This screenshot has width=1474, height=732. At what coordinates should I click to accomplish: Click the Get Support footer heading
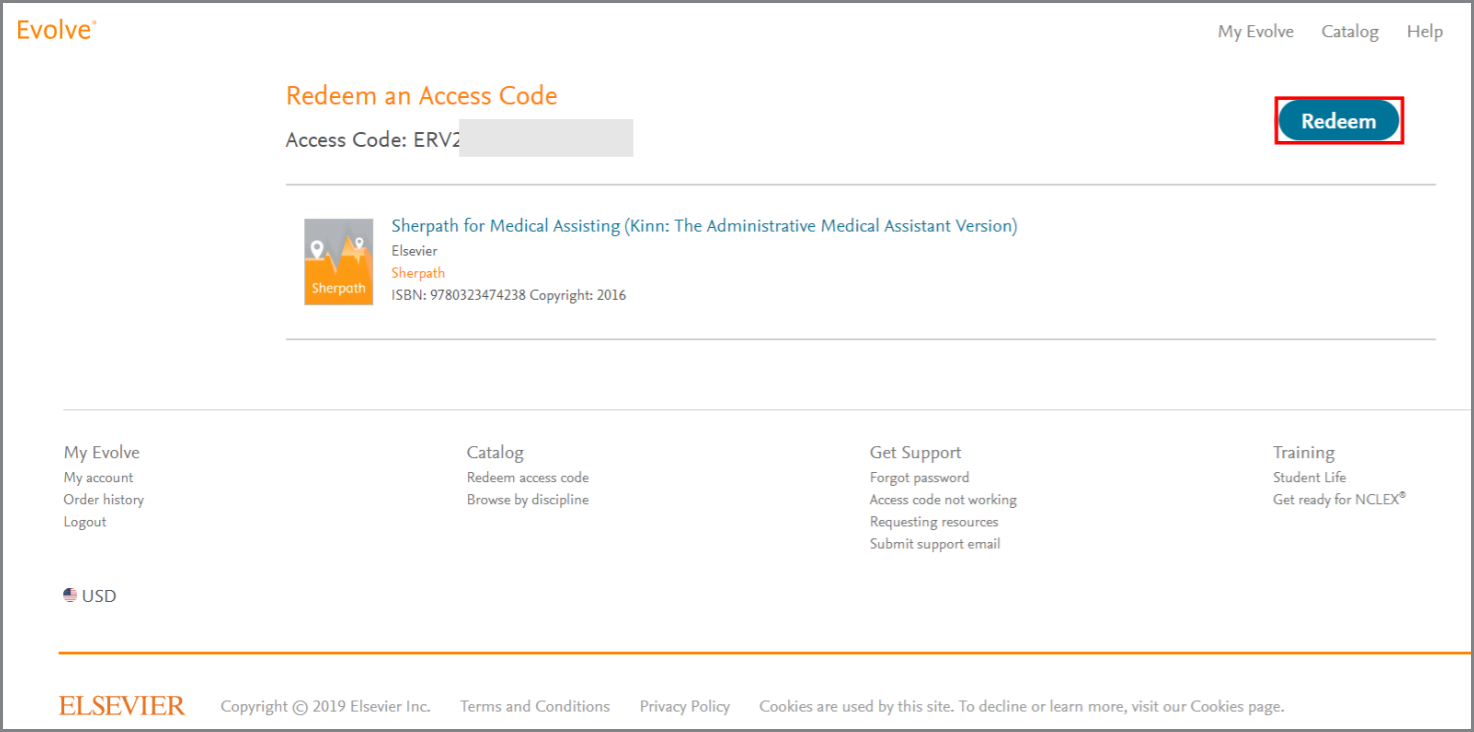coord(915,453)
